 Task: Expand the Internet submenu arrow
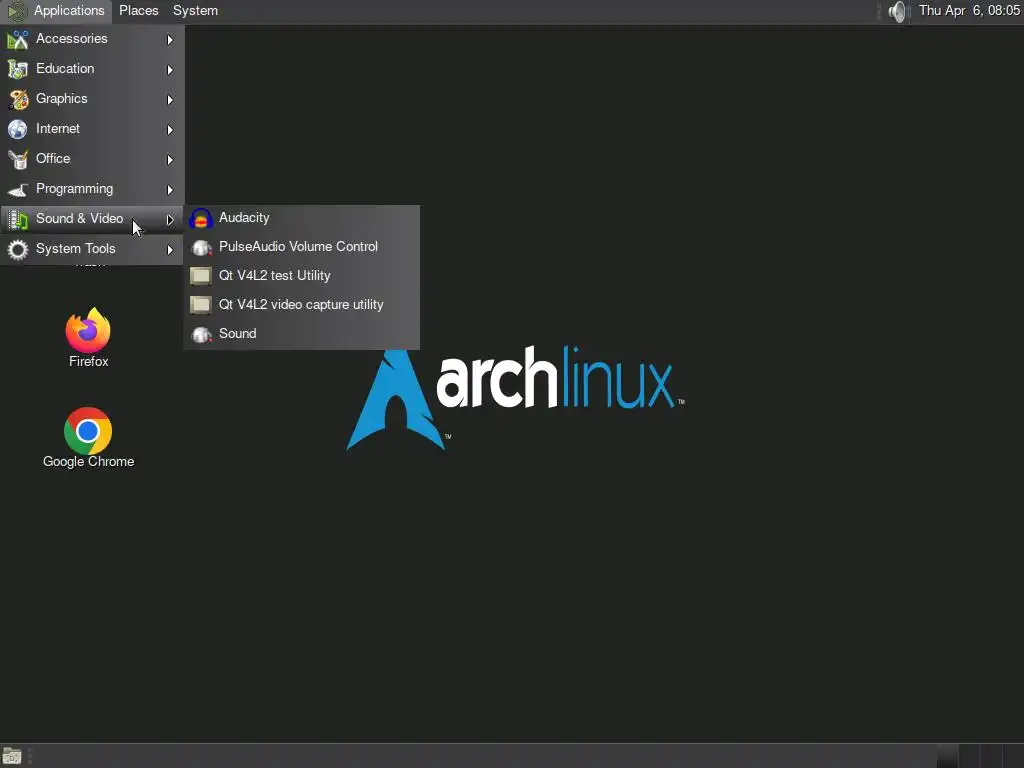pos(170,130)
